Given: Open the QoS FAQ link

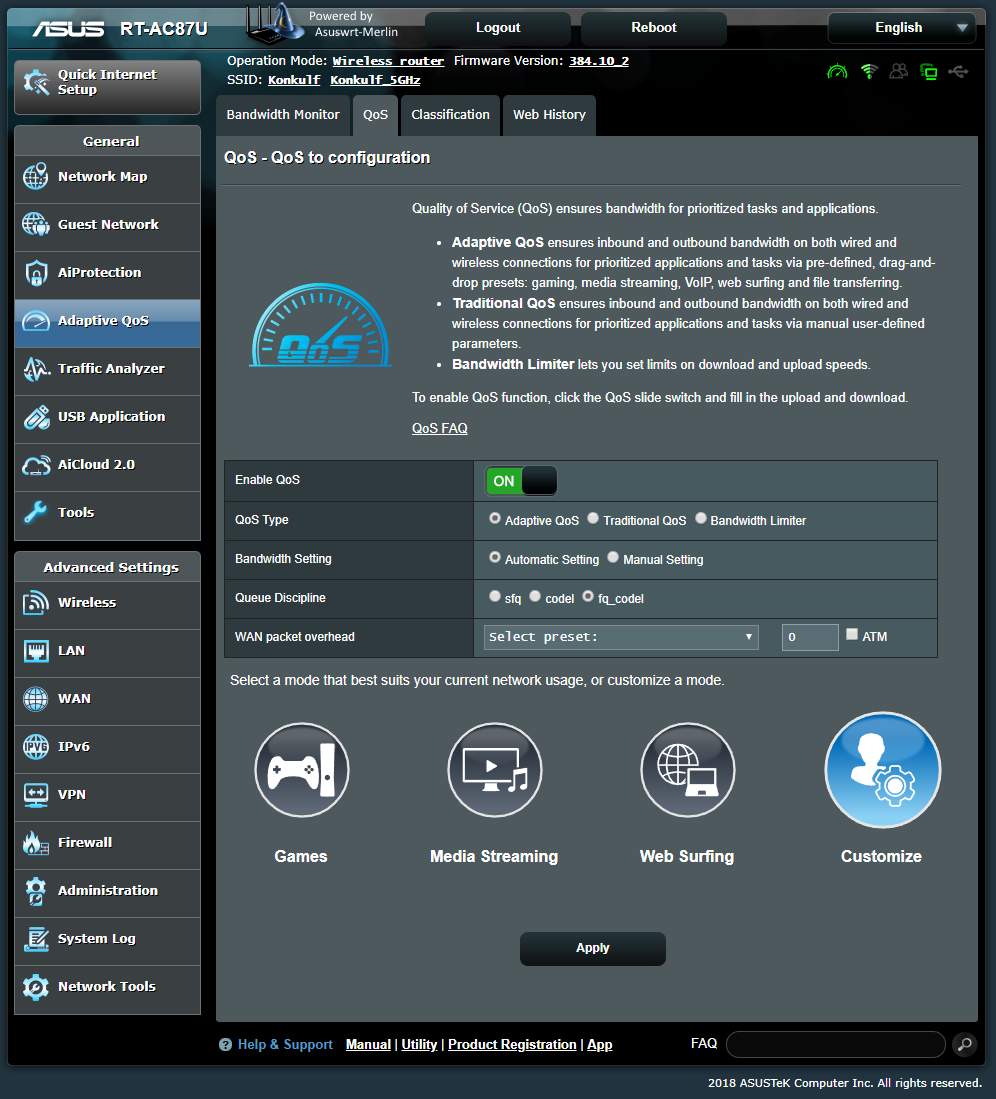Looking at the screenshot, I should 439,428.
